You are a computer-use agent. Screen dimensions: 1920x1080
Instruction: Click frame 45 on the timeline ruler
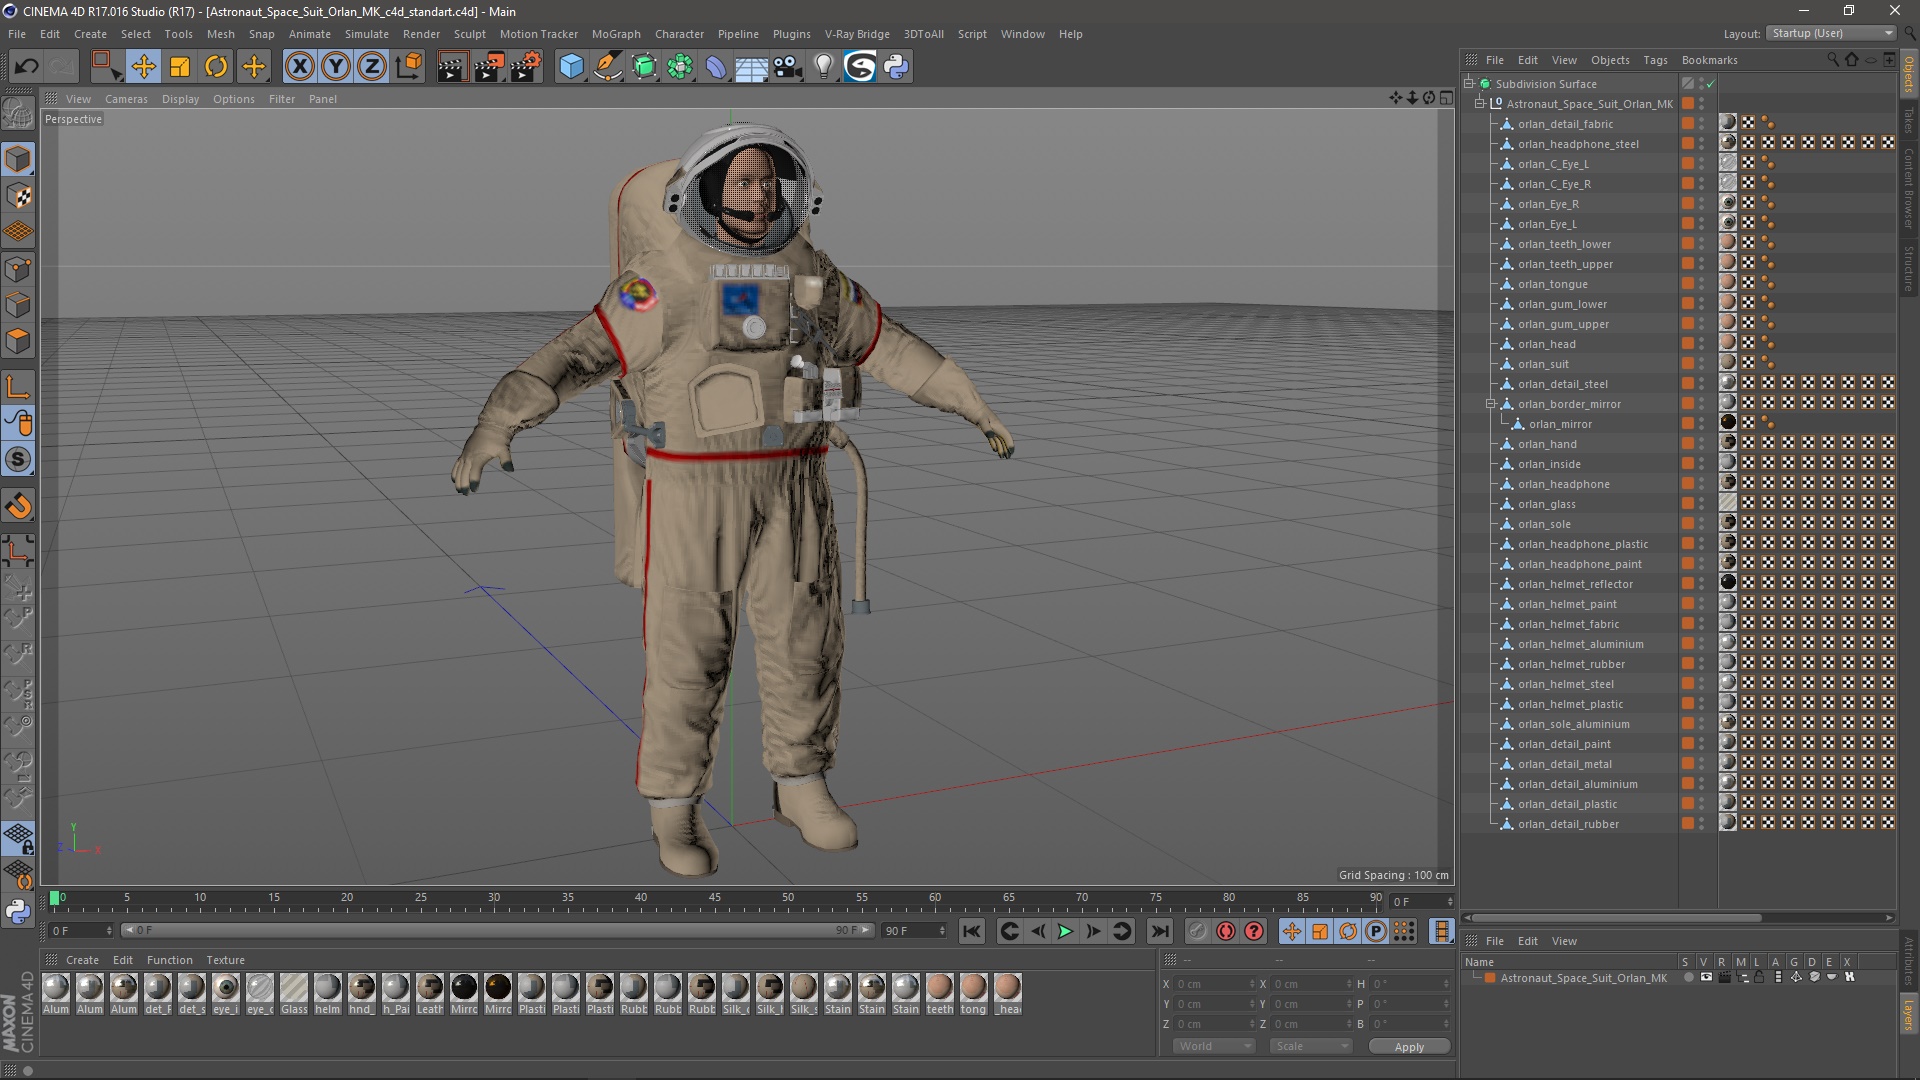pos(714,898)
